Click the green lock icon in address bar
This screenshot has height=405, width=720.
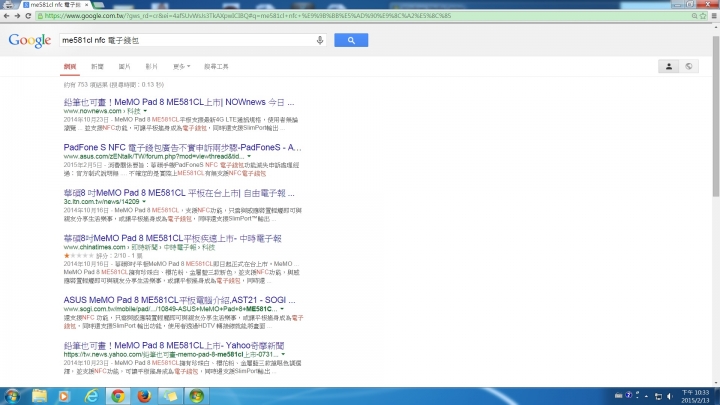coord(40,16)
